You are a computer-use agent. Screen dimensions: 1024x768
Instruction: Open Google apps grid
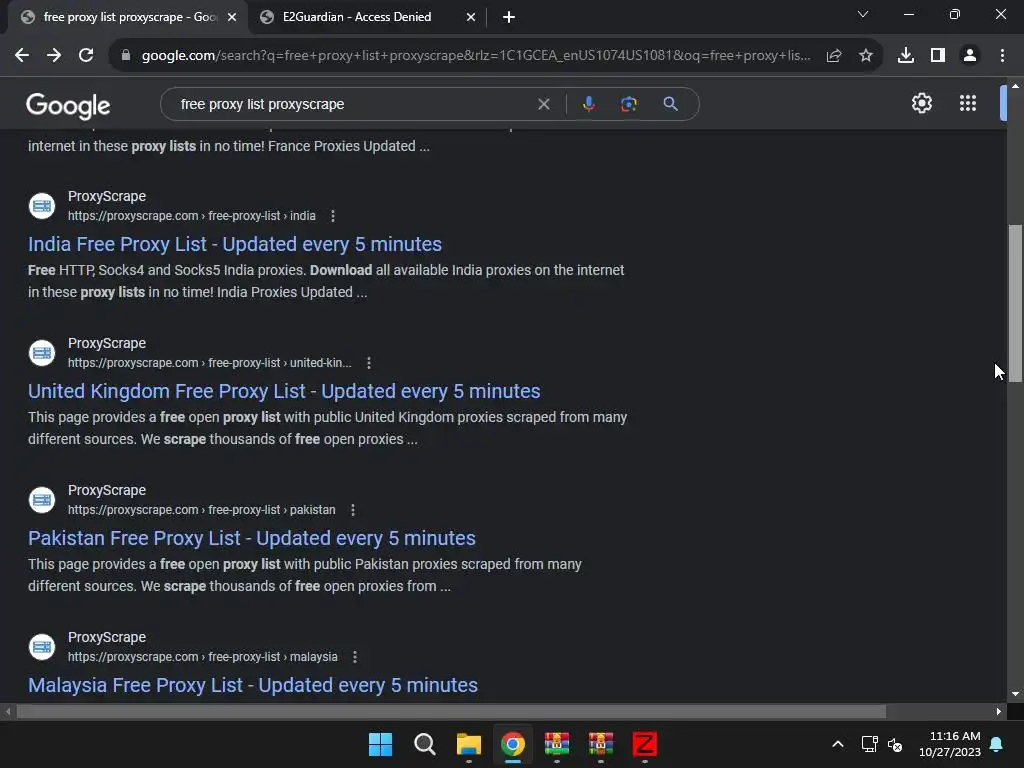pos(968,103)
